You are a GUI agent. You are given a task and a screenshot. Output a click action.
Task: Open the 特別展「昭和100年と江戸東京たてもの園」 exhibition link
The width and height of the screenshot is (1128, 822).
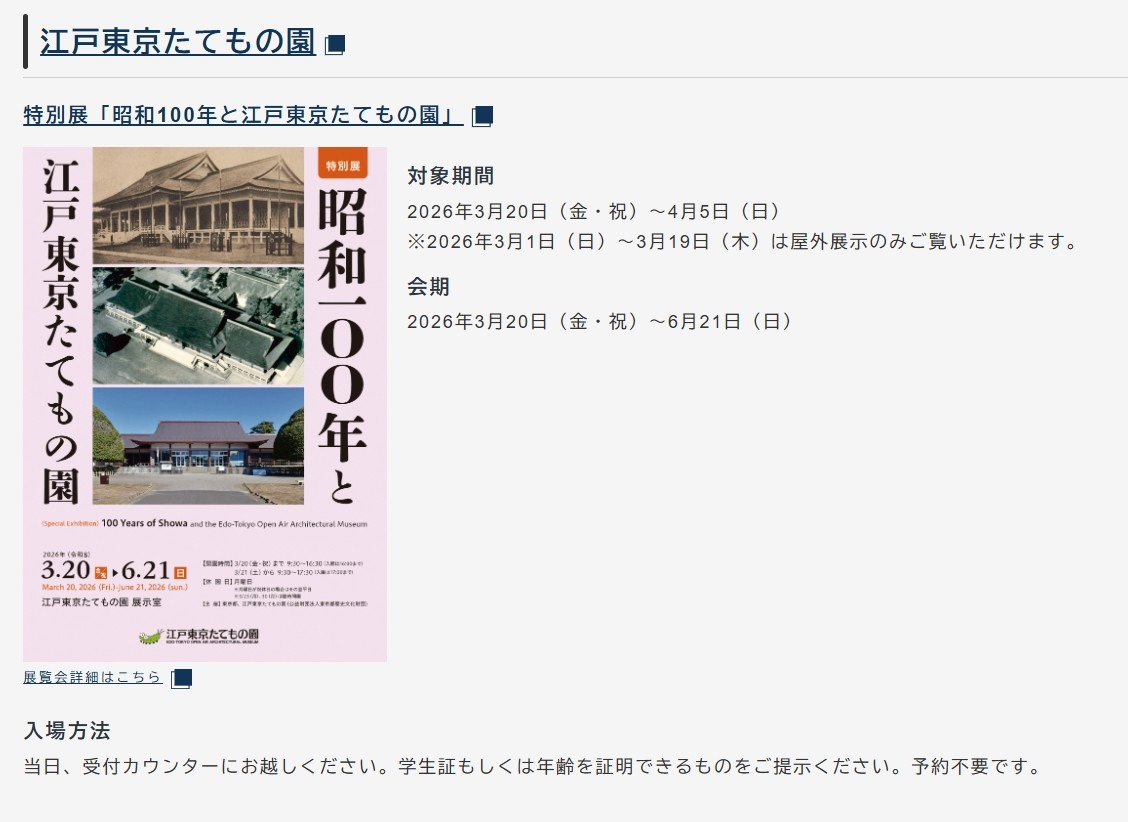pyautogui.click(x=240, y=115)
